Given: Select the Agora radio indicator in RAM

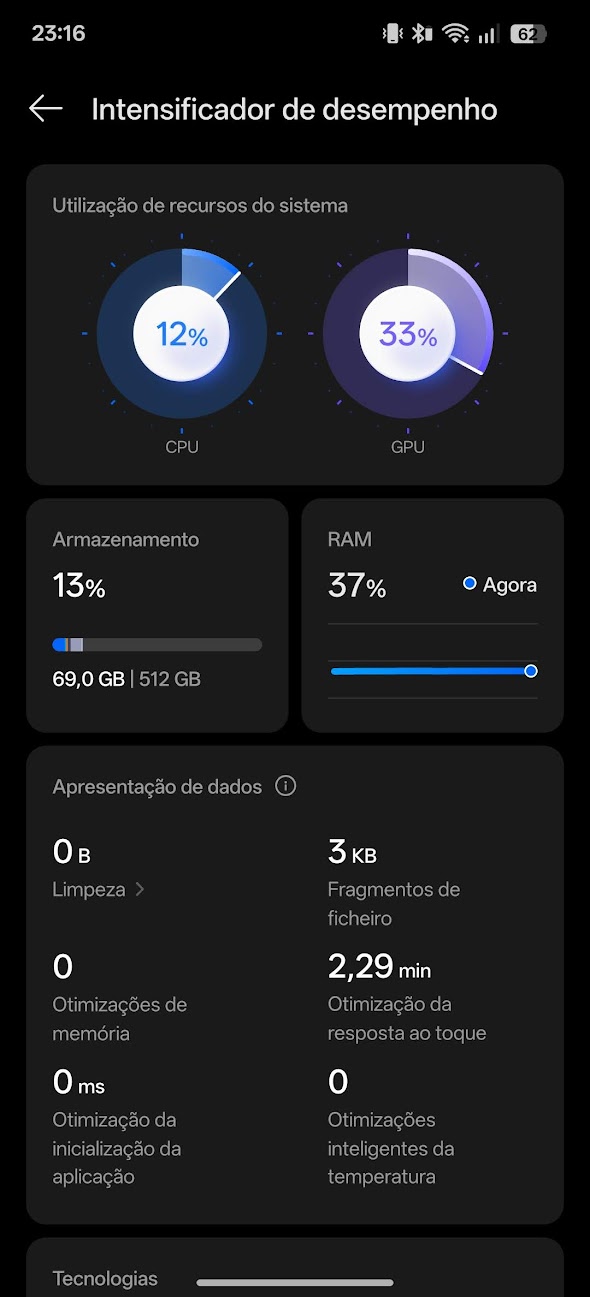Looking at the screenshot, I should point(469,584).
